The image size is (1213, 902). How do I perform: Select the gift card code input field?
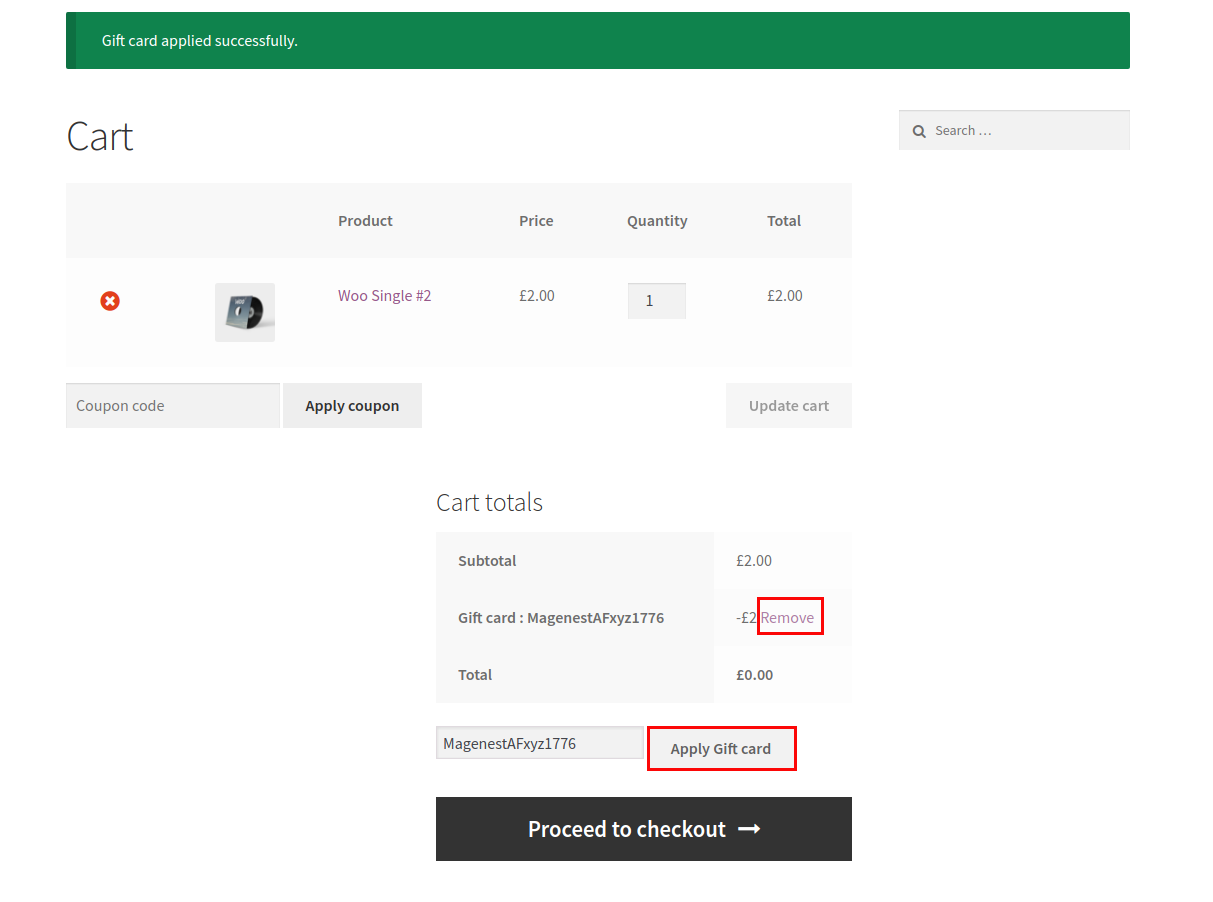[539, 743]
